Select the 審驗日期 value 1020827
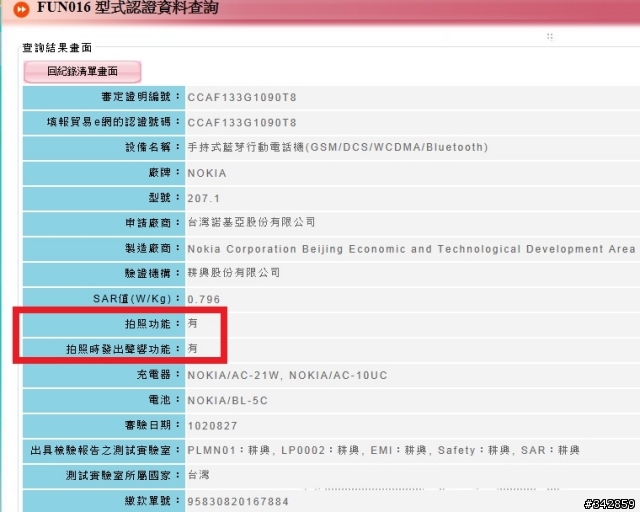Viewport: 640px width, 512px height. click(x=212, y=426)
